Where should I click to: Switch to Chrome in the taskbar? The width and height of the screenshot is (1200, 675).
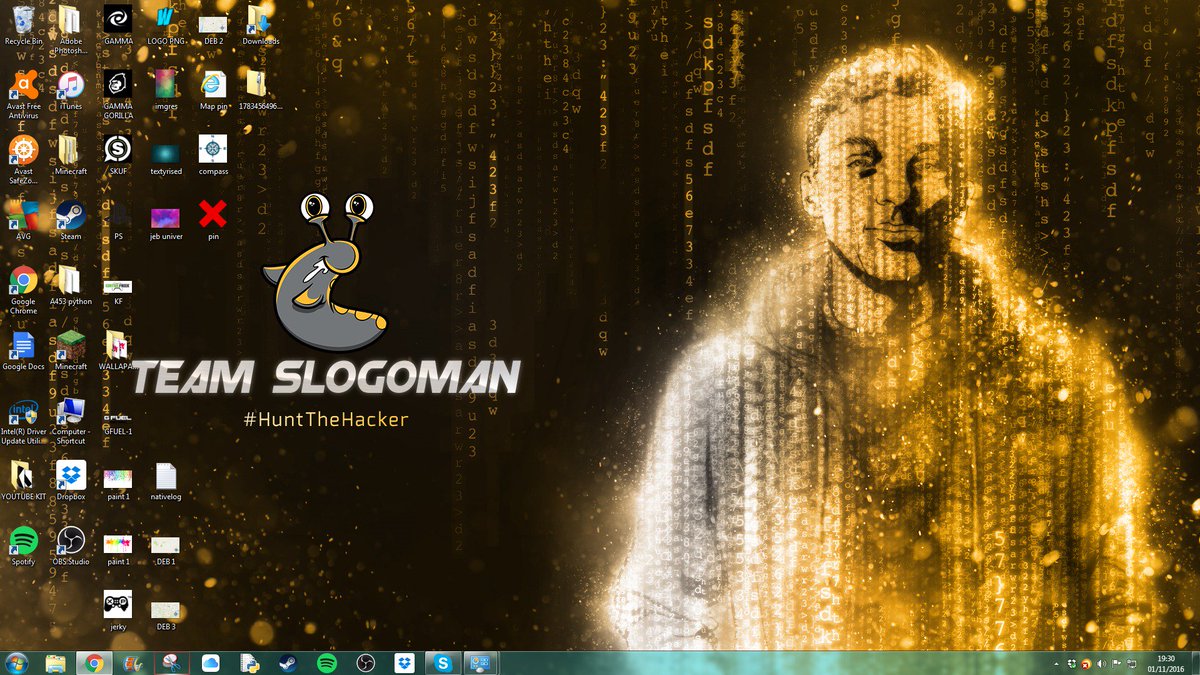[x=94, y=663]
